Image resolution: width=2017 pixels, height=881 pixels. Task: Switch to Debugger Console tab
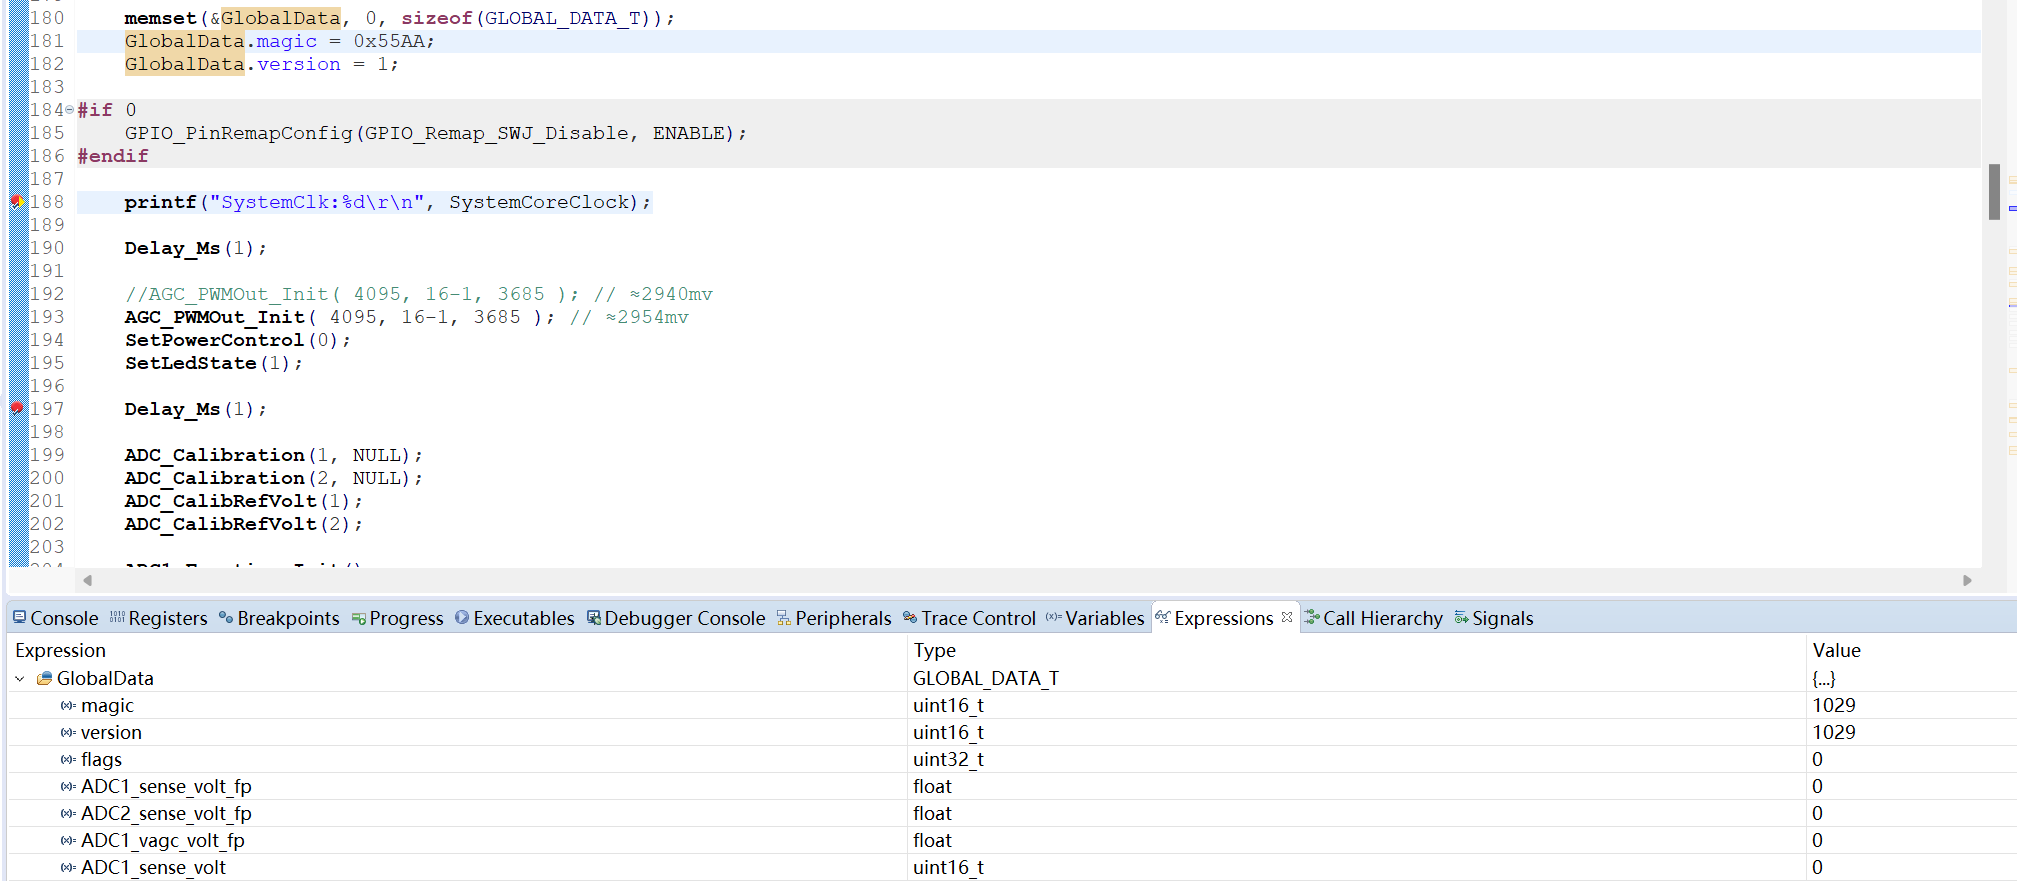click(676, 618)
